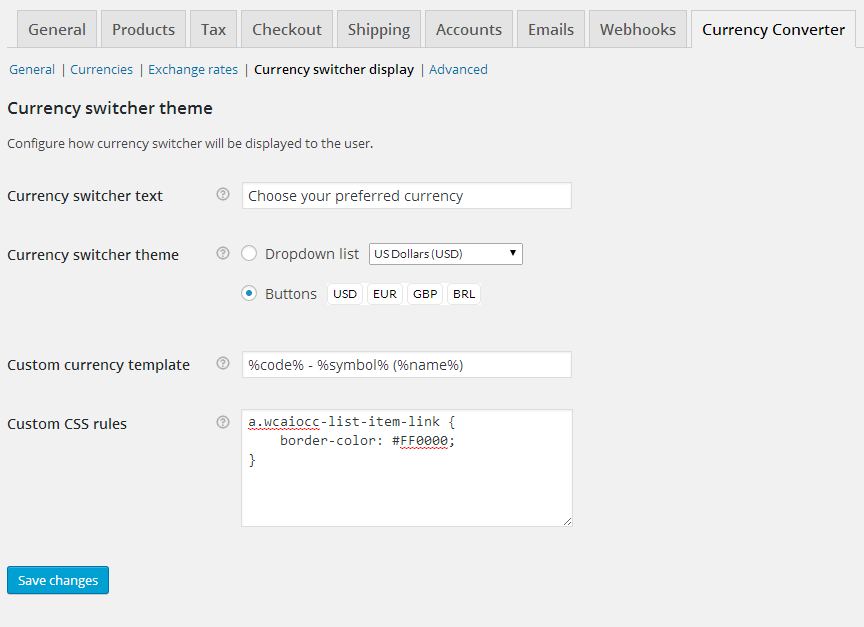Viewport: 864px width, 627px height.
Task: Open the Exchange rates section link
Action: pos(193,70)
